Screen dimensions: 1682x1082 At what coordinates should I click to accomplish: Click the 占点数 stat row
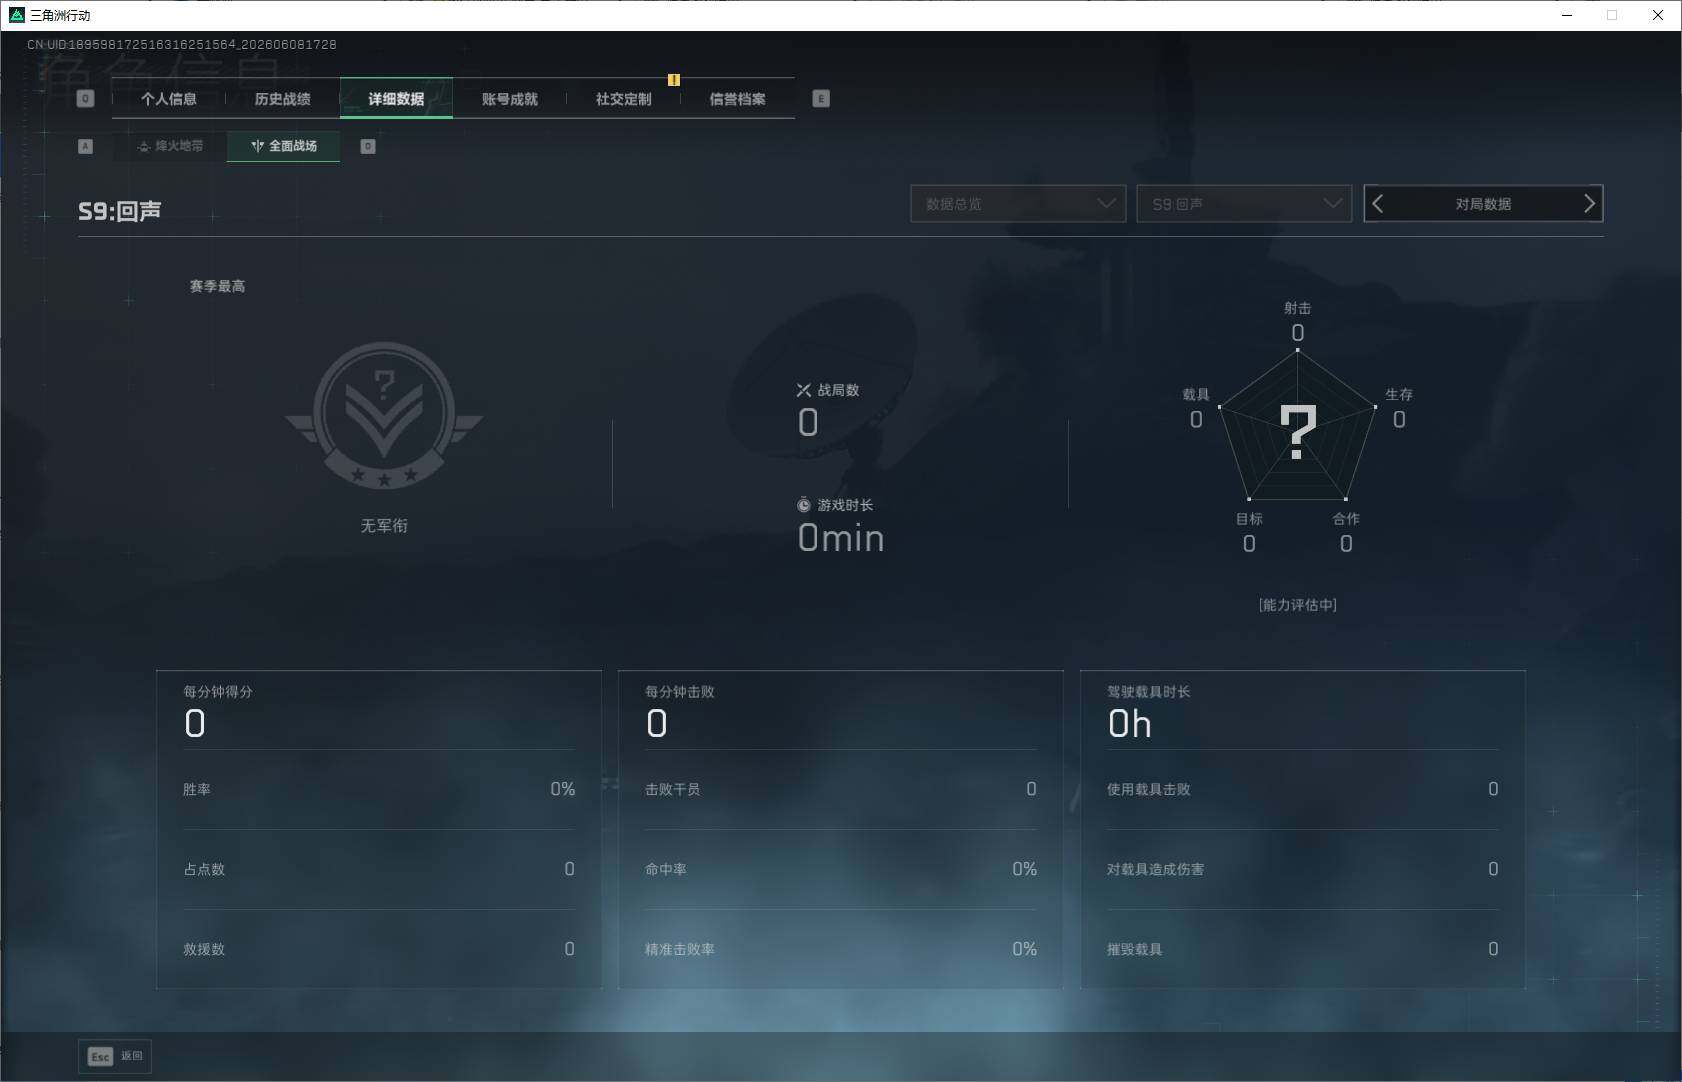[379, 869]
